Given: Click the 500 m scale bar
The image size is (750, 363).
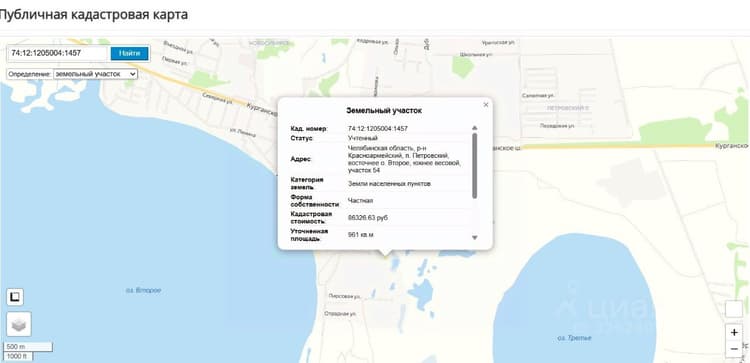Looking at the screenshot, I should [x=28, y=347].
